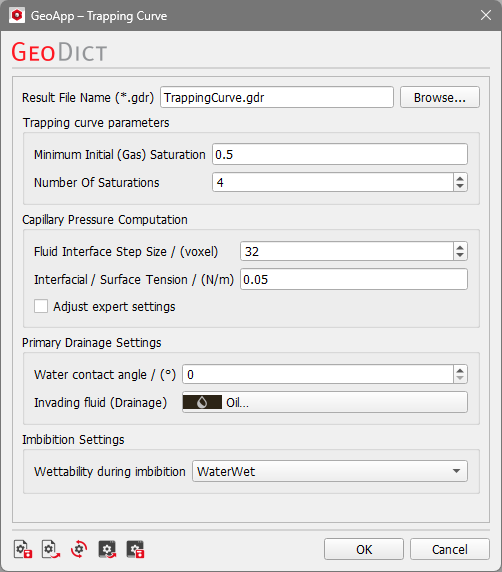Click the dark load stored settings icon

[x=107, y=549]
